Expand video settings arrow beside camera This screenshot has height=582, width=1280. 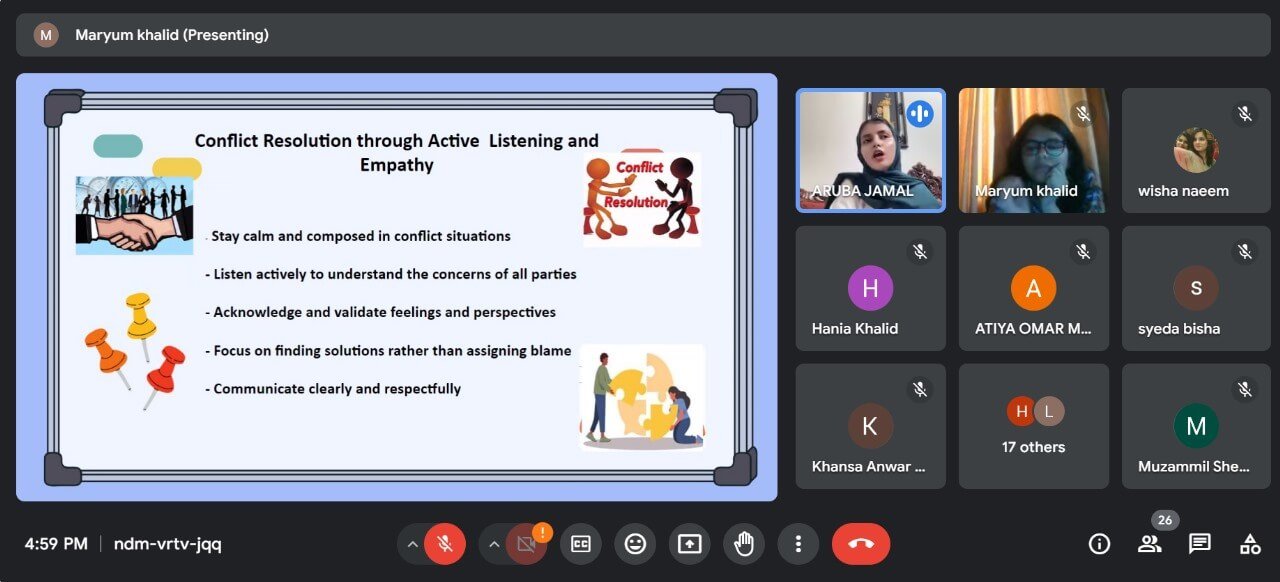[x=493, y=544]
